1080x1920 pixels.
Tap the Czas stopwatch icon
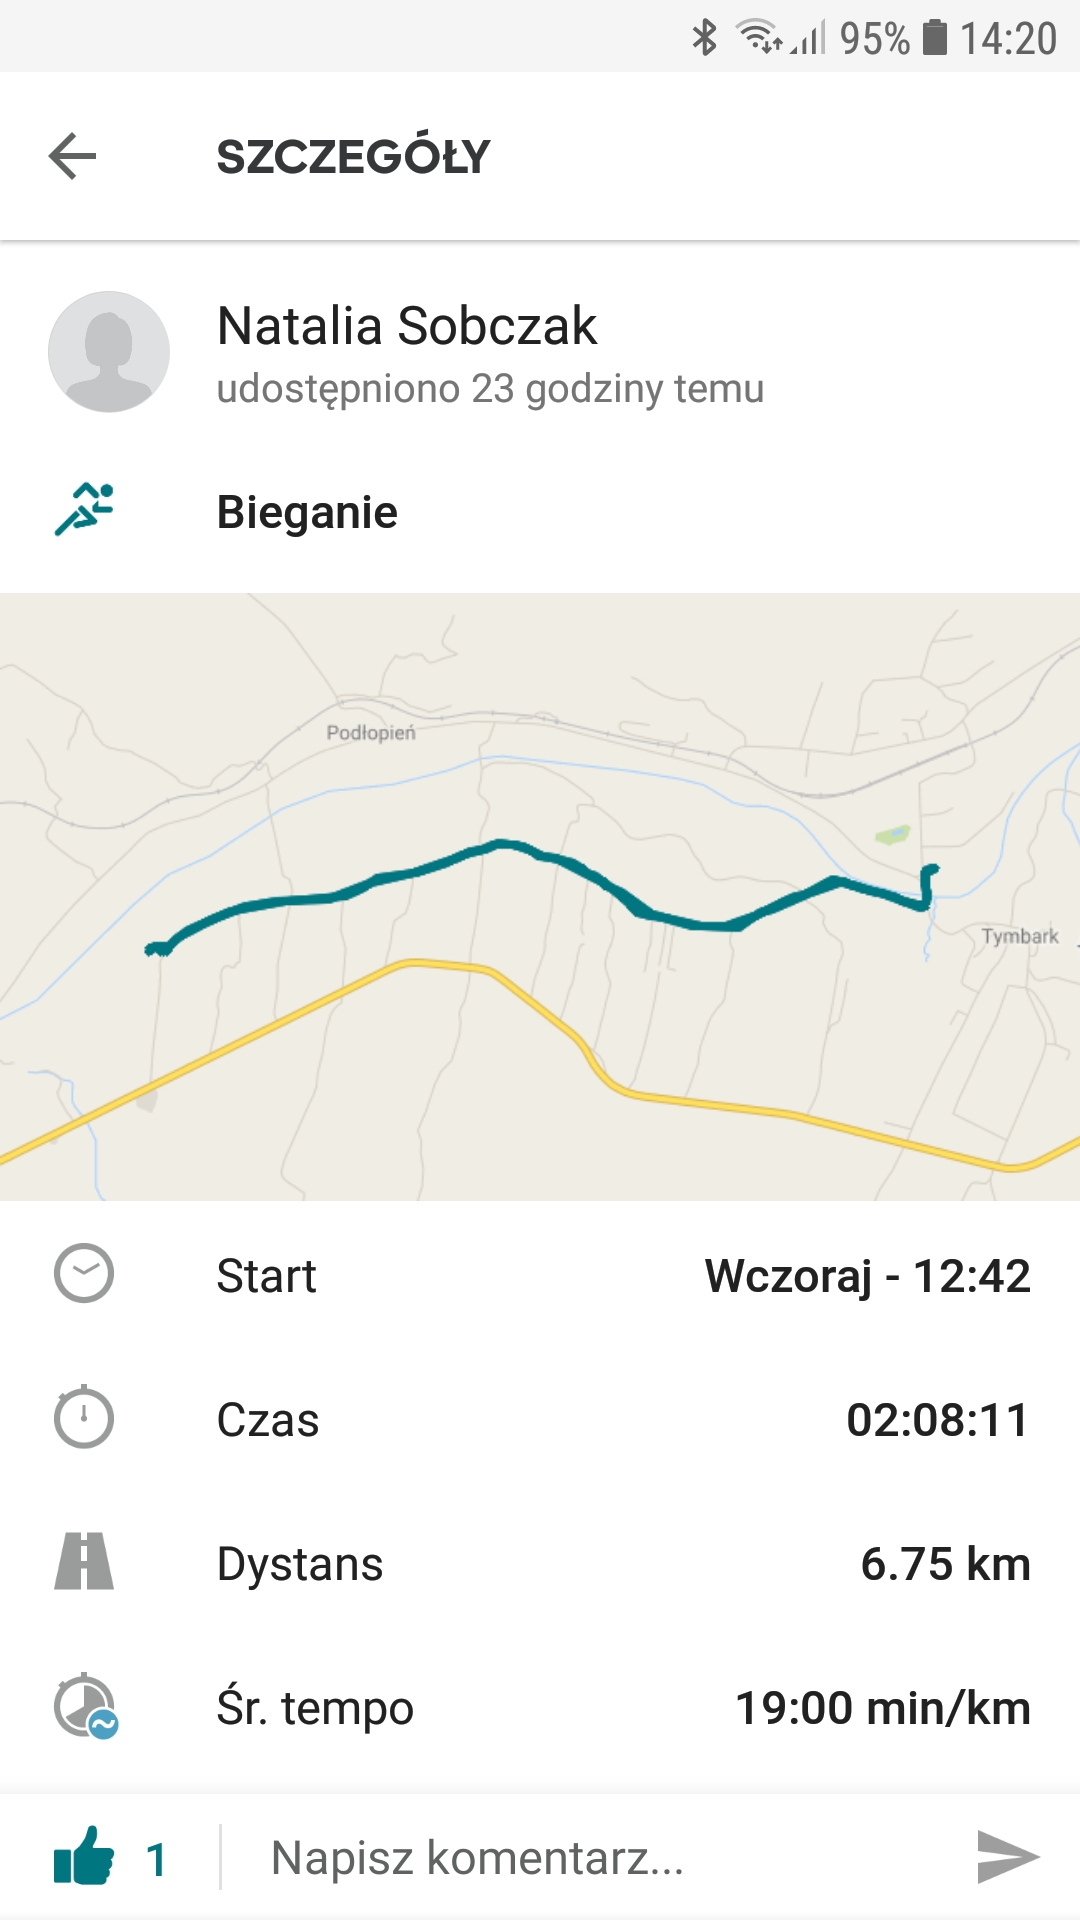pyautogui.click(x=84, y=1417)
